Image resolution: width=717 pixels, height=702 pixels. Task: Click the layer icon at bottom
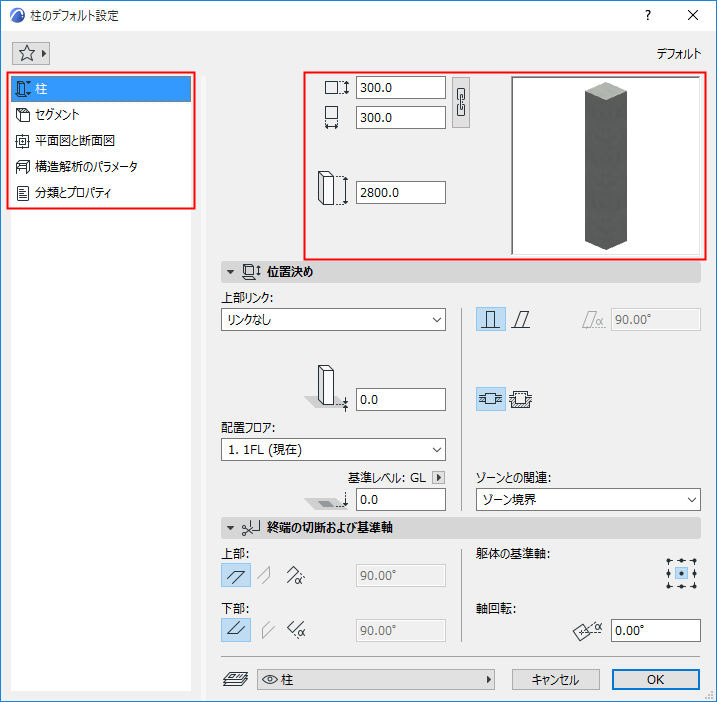235,680
